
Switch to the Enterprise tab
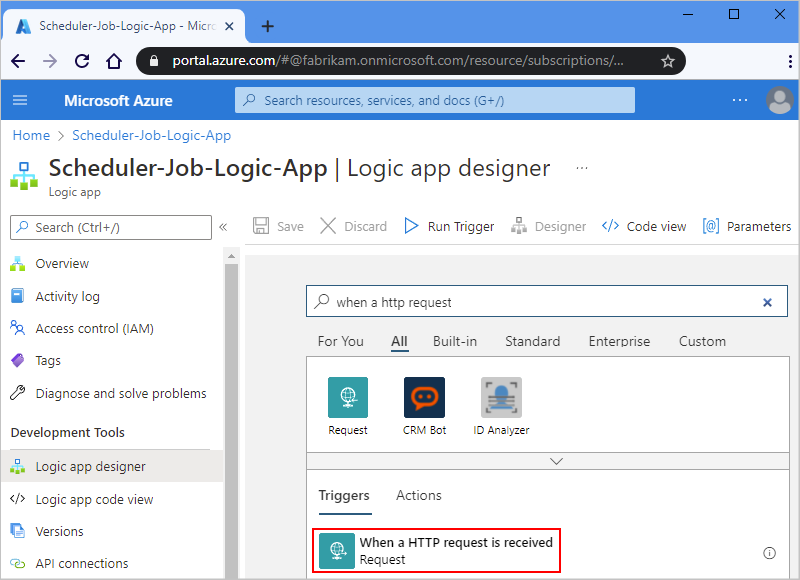[x=619, y=341]
